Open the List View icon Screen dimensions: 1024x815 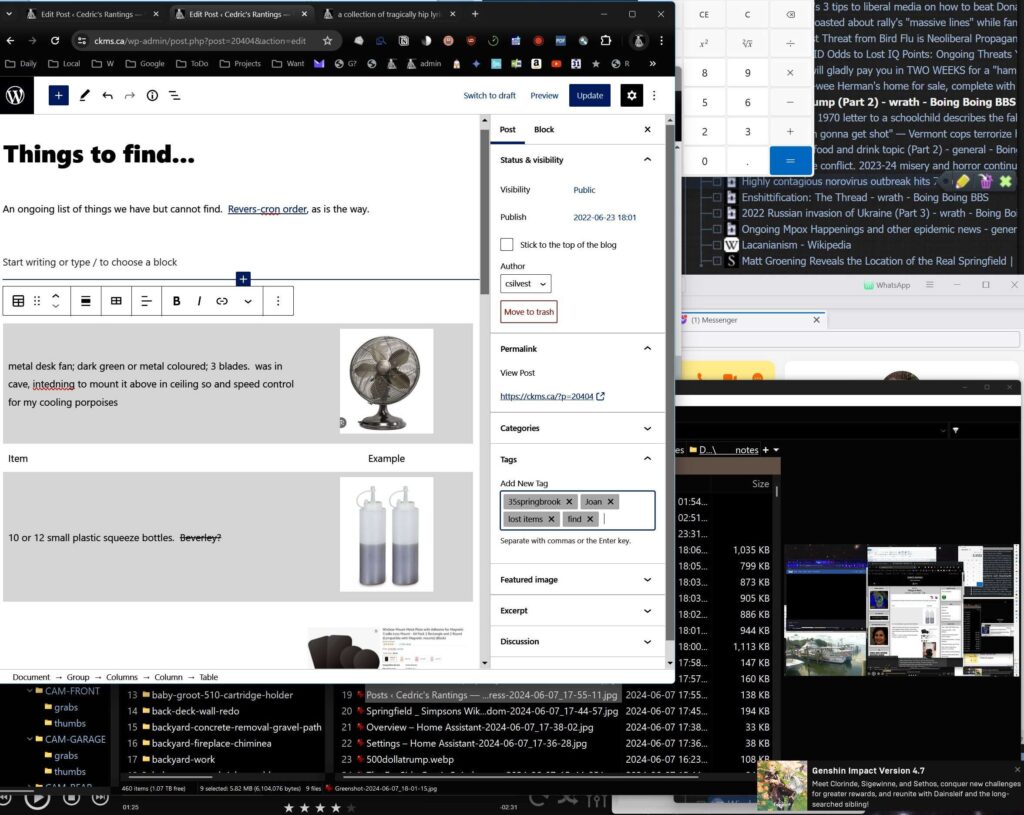174,96
